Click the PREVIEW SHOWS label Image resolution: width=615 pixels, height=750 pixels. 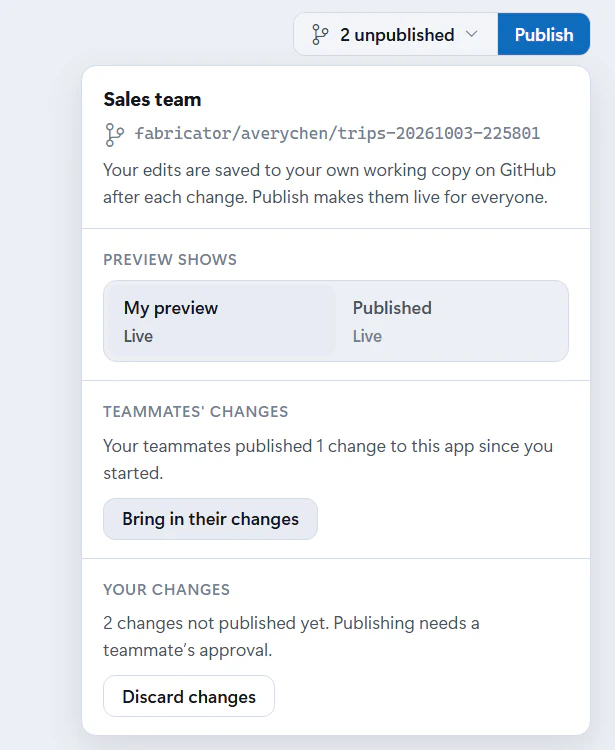point(170,260)
